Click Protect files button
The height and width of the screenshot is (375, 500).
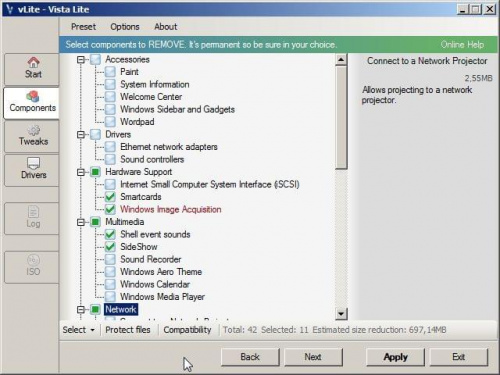coord(128,330)
